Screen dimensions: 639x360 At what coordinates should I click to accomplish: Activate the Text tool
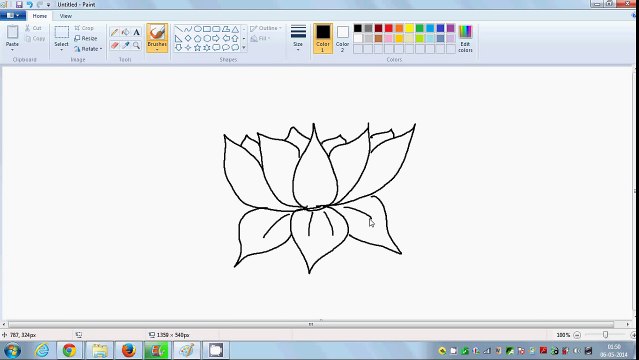(137, 32)
